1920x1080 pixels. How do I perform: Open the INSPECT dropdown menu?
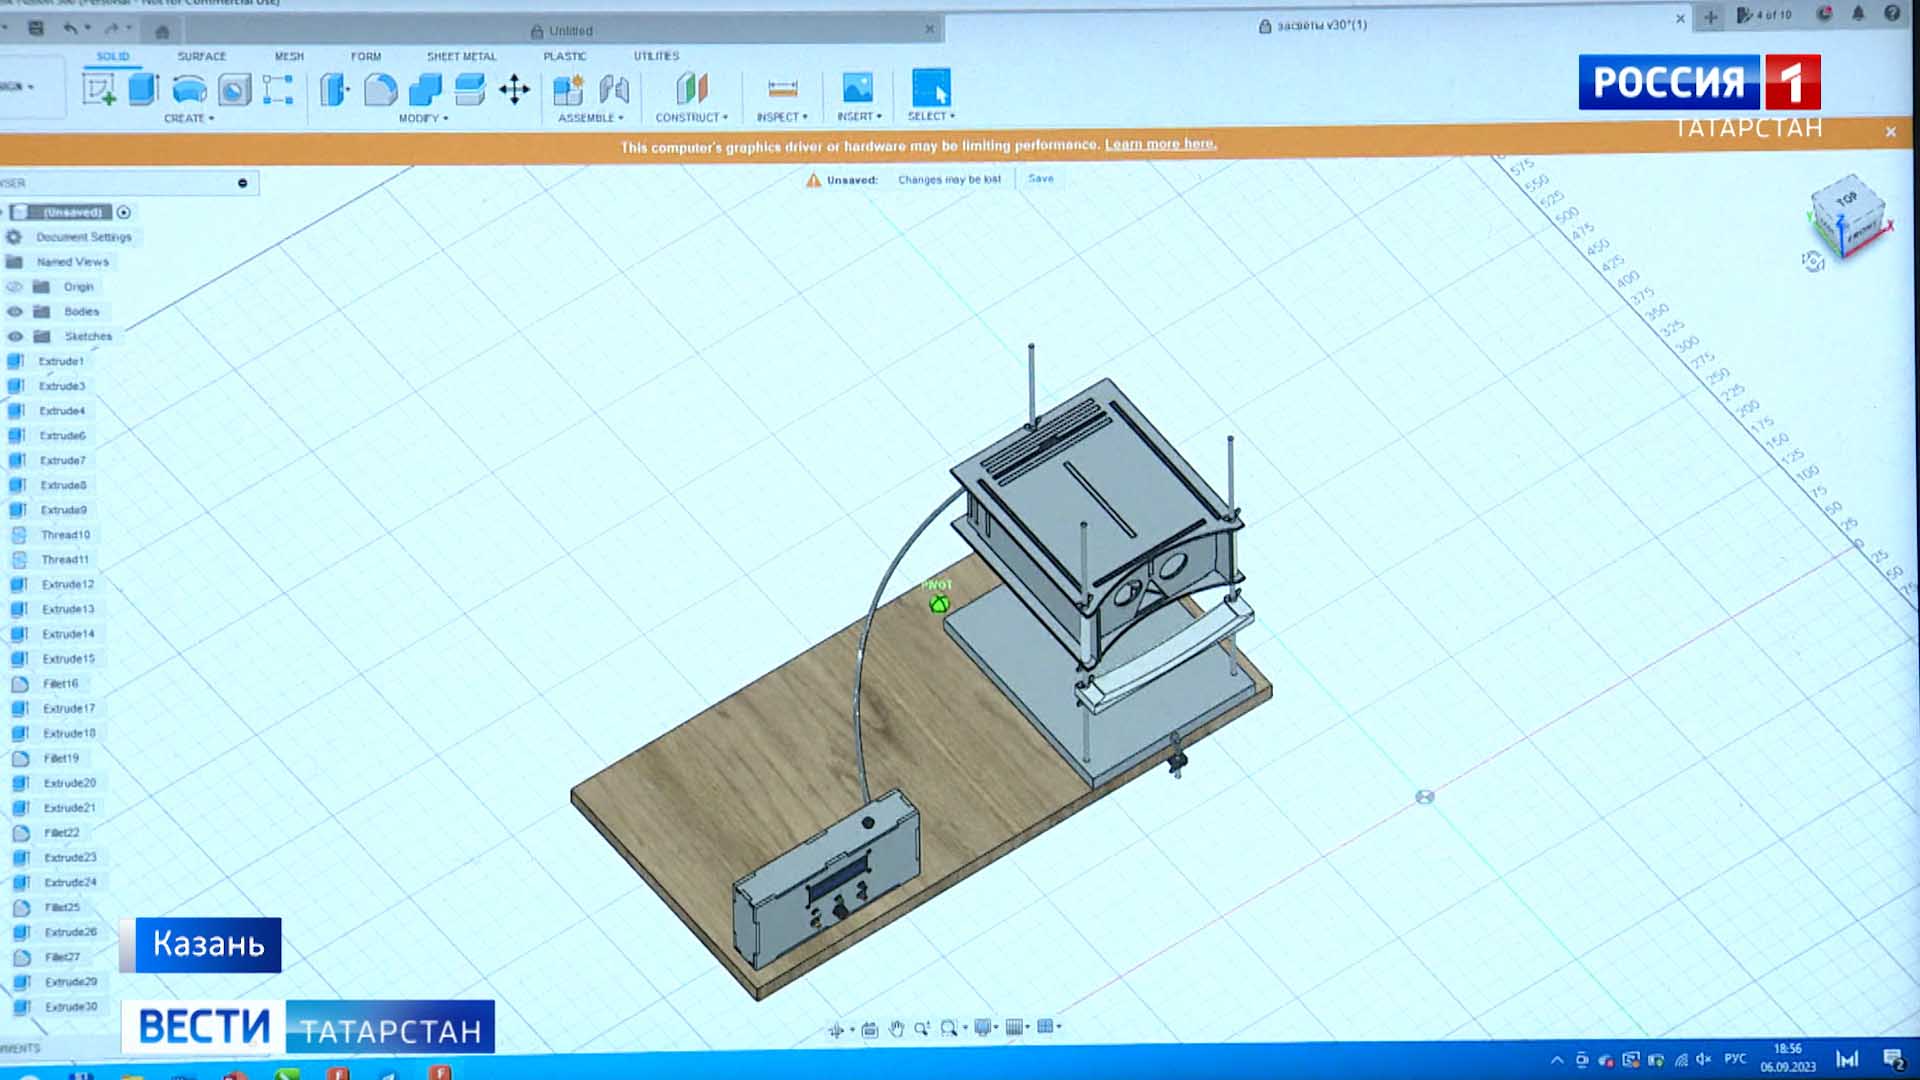coord(782,117)
